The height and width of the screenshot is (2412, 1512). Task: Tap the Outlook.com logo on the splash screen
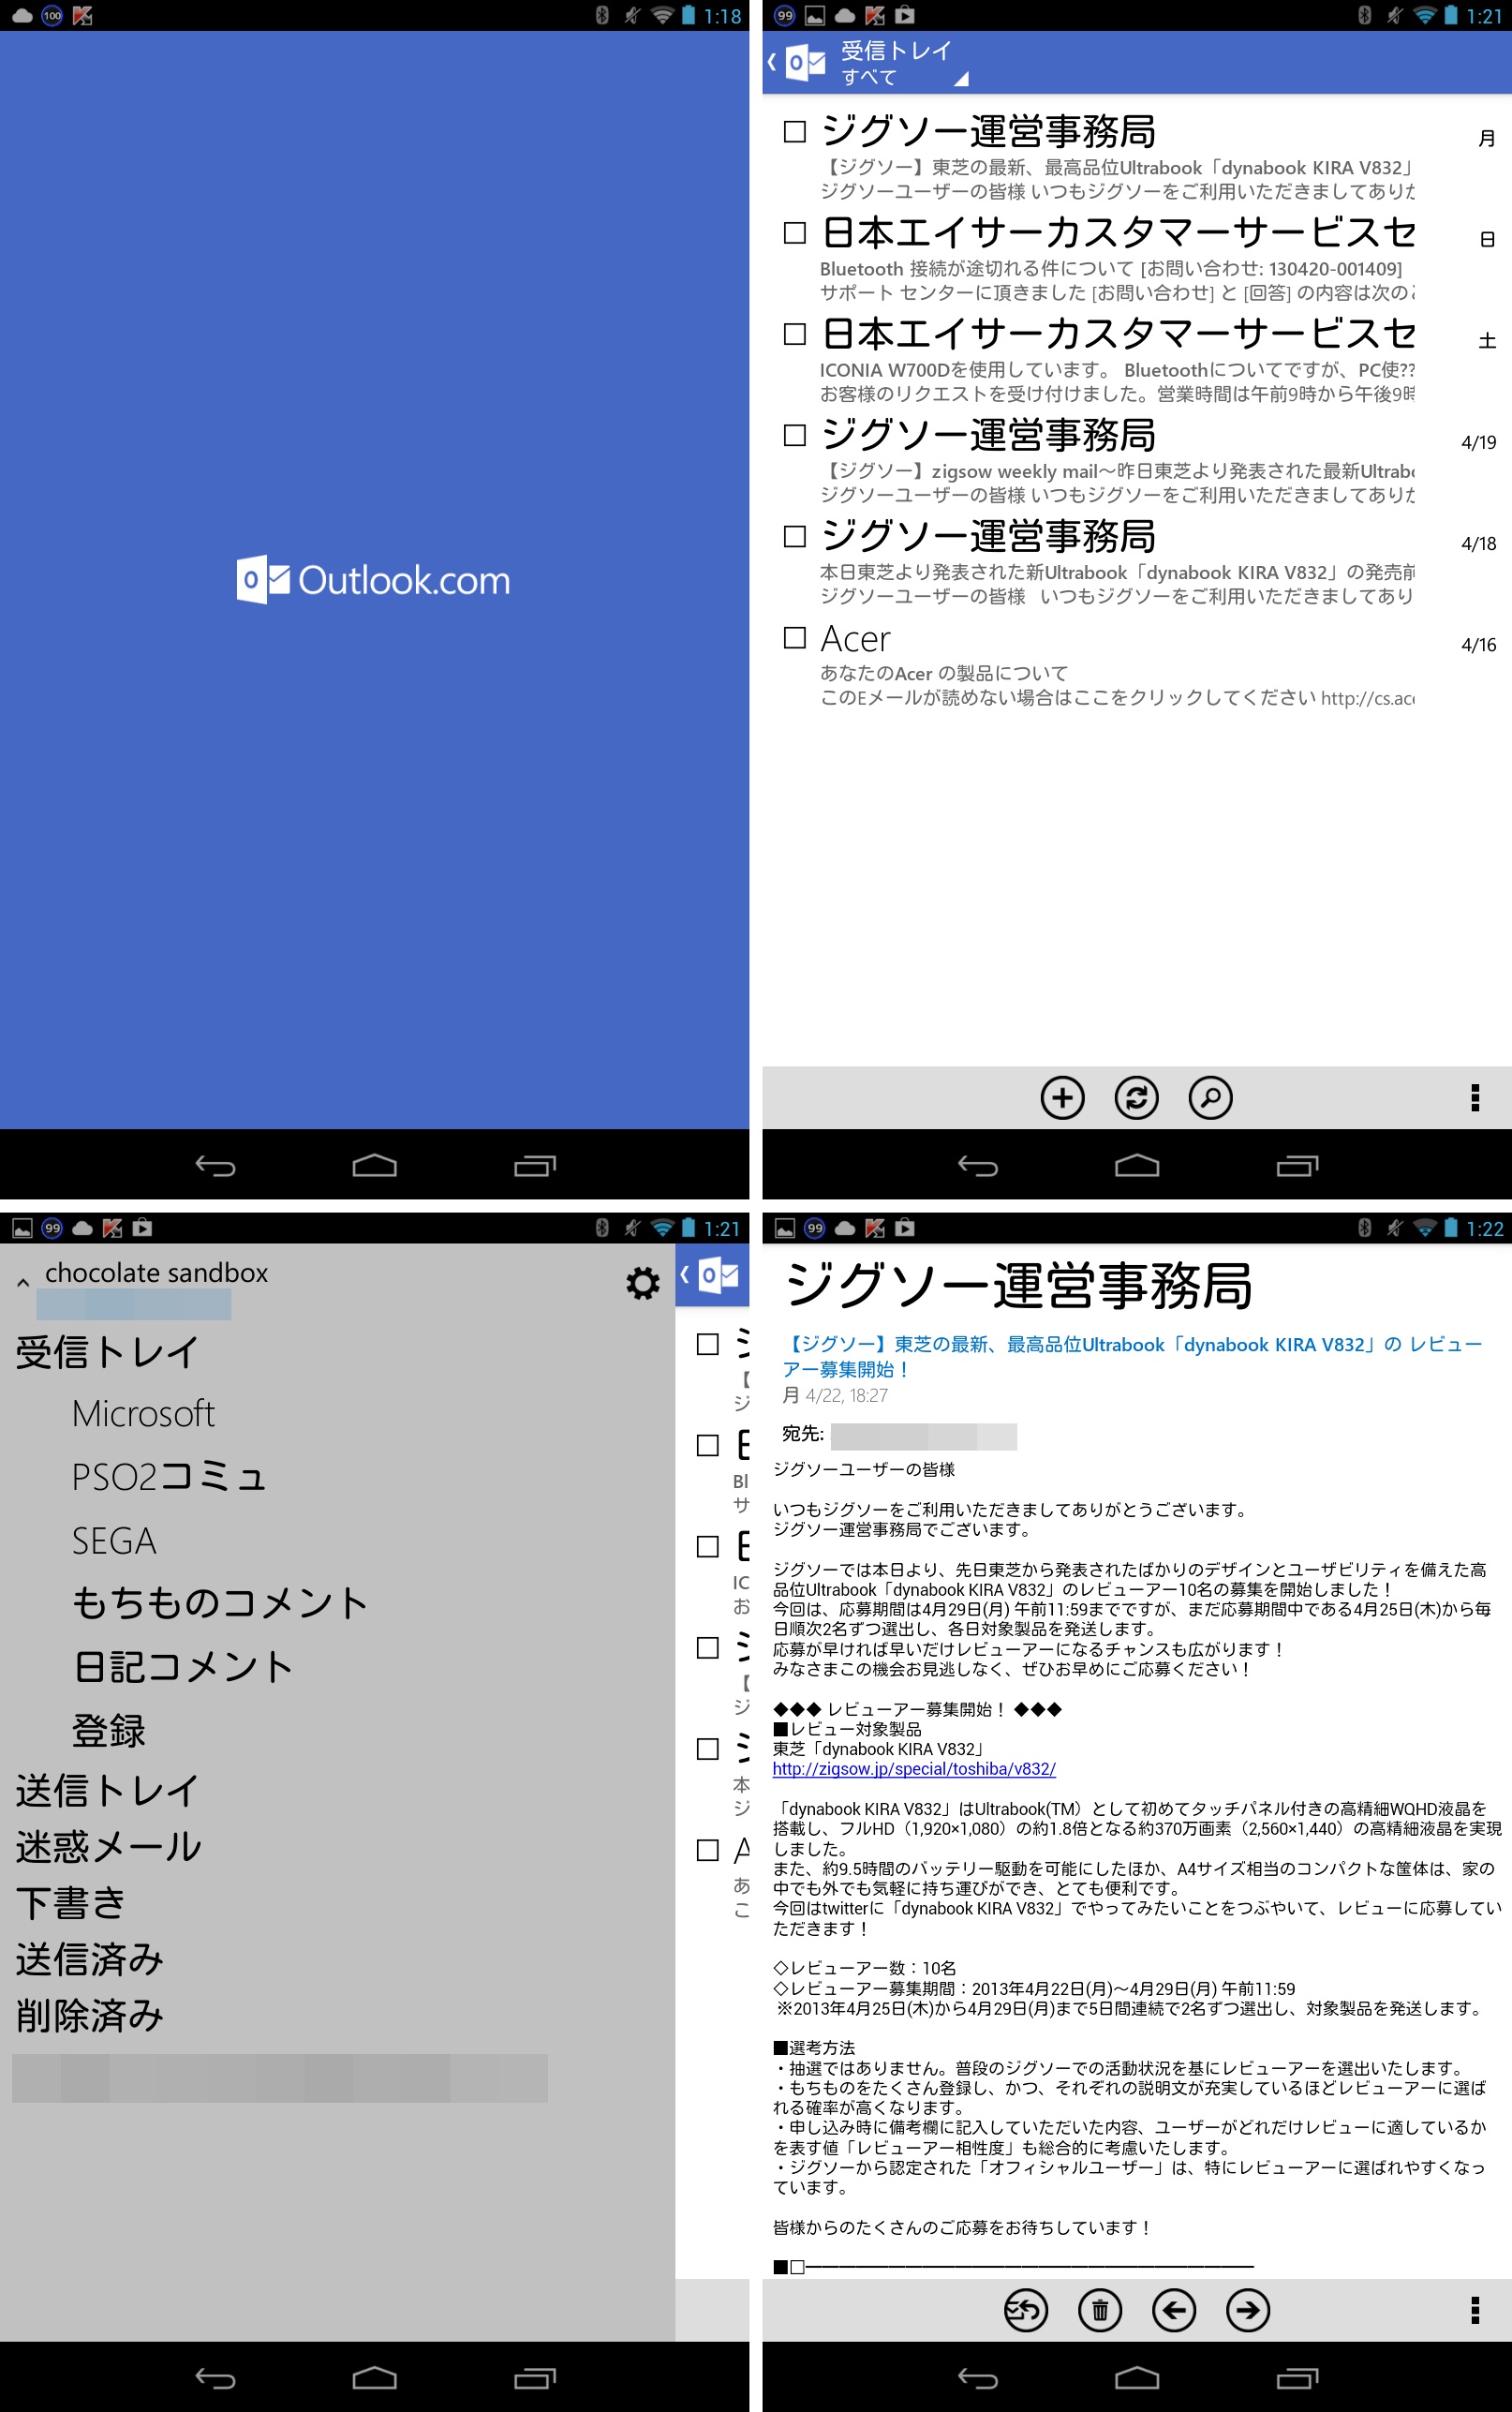373,580
